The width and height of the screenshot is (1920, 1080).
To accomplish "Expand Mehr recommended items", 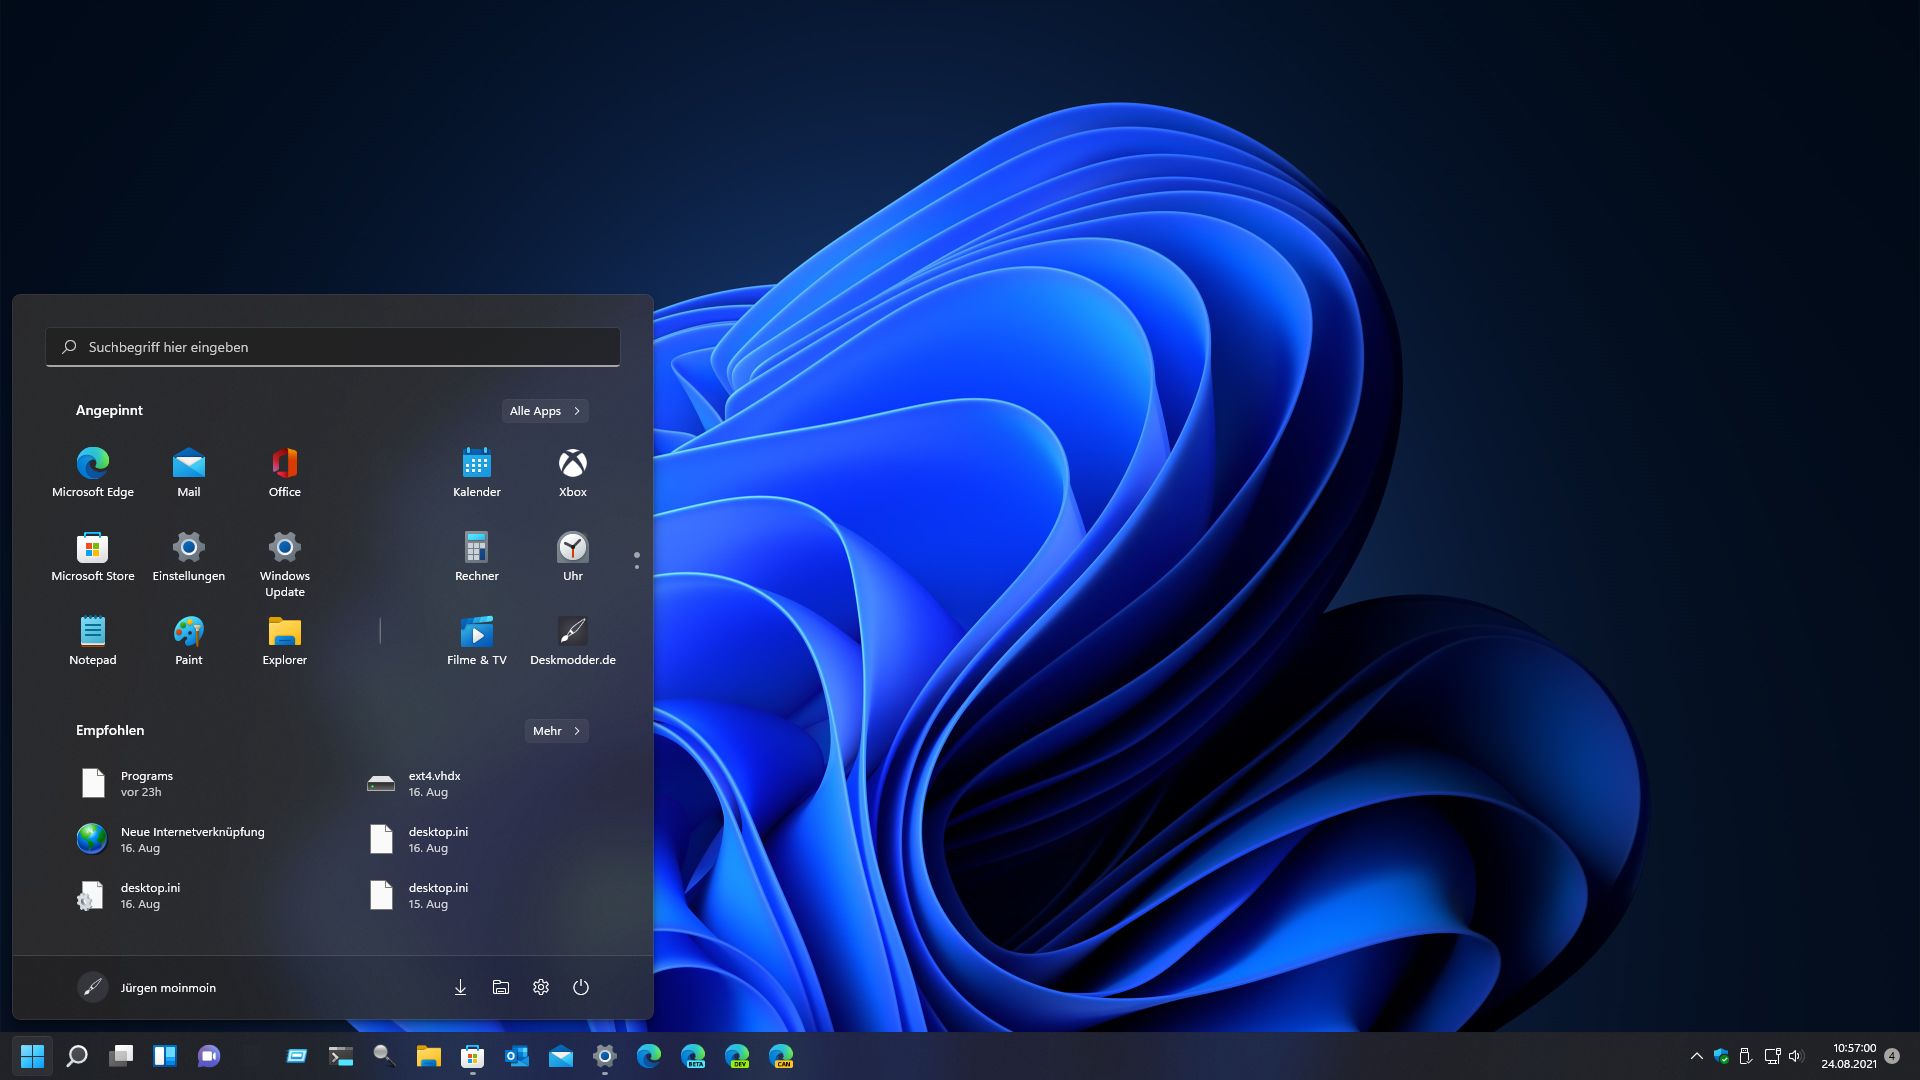I will pyautogui.click(x=556, y=731).
